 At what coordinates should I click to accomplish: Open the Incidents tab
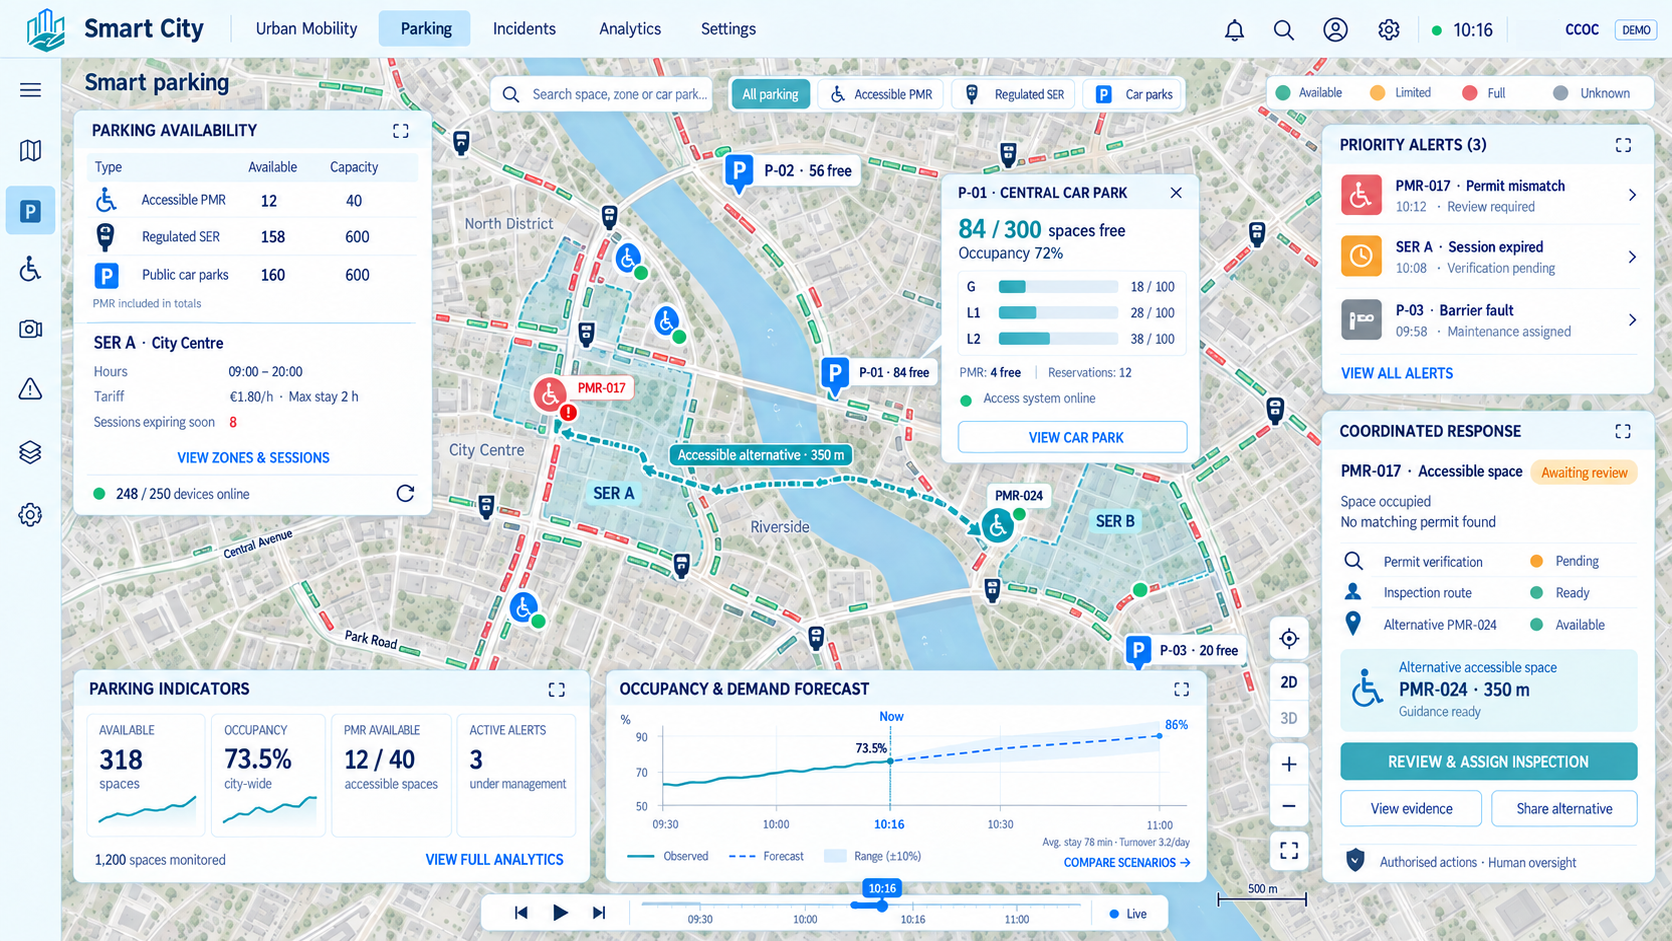tap(524, 29)
